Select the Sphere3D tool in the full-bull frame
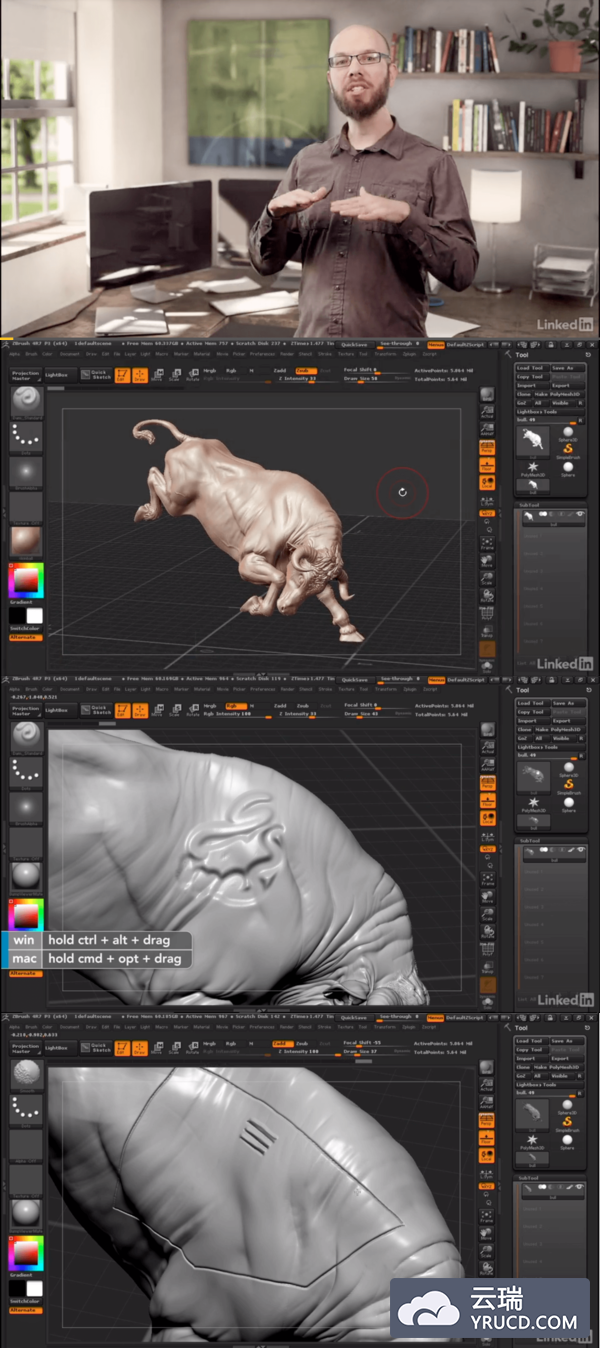This screenshot has width=600, height=1348. (568, 434)
